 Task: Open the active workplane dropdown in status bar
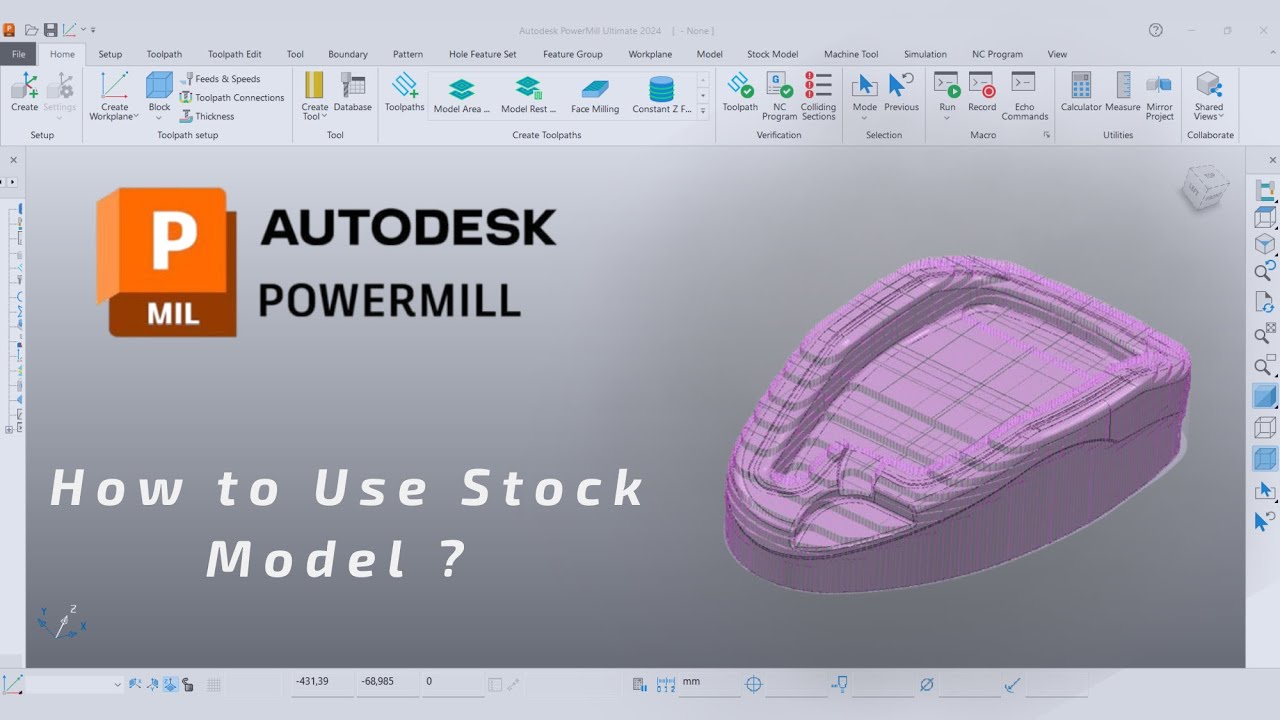118,685
